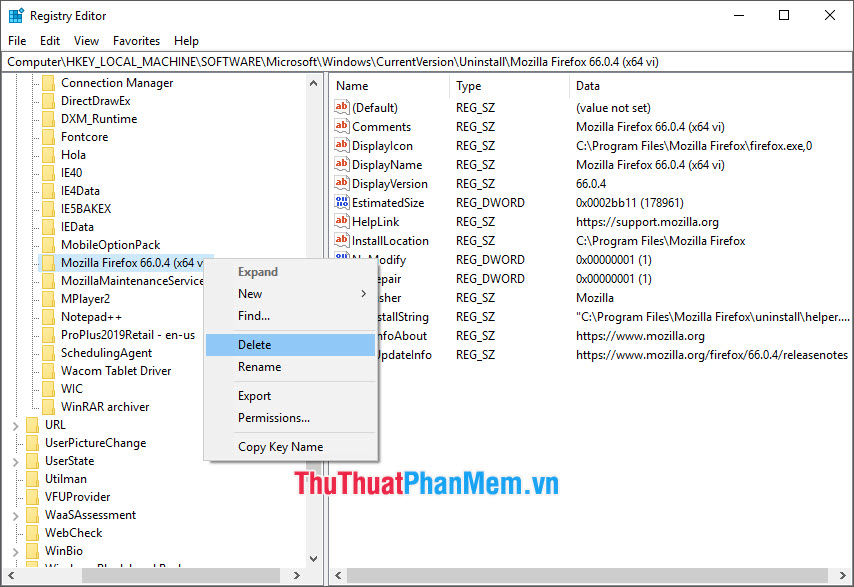Click the folder icon of MozillaMaintenanceService key

[x=48, y=280]
